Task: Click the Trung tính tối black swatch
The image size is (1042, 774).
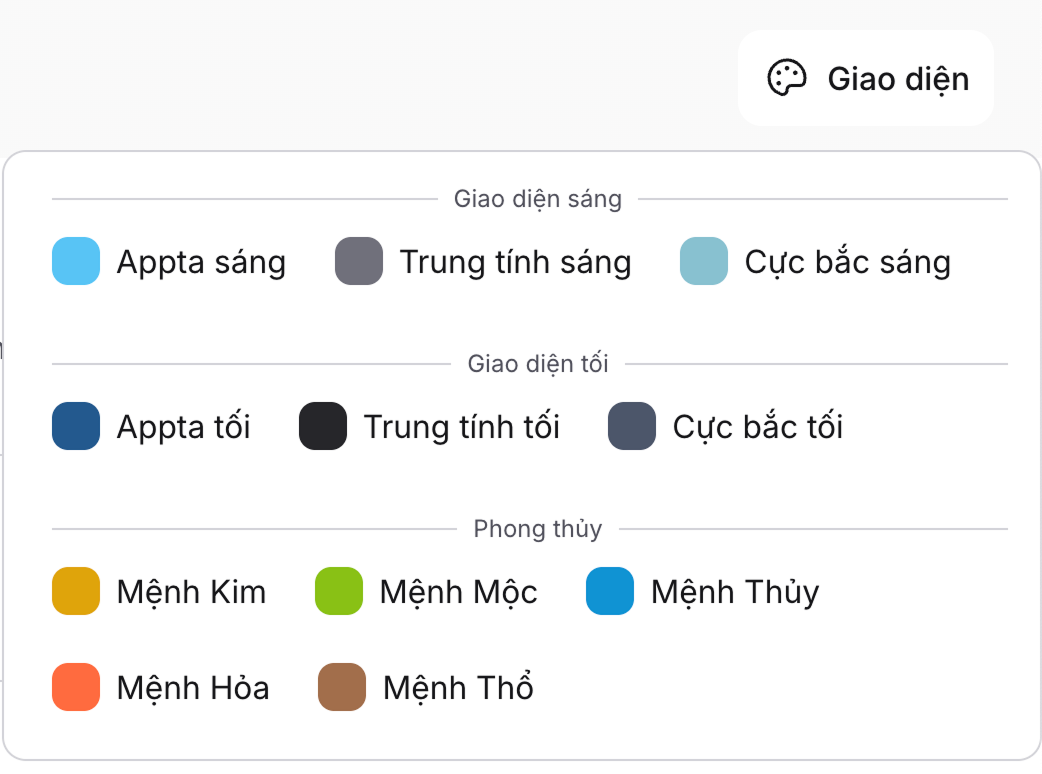Action: point(321,427)
